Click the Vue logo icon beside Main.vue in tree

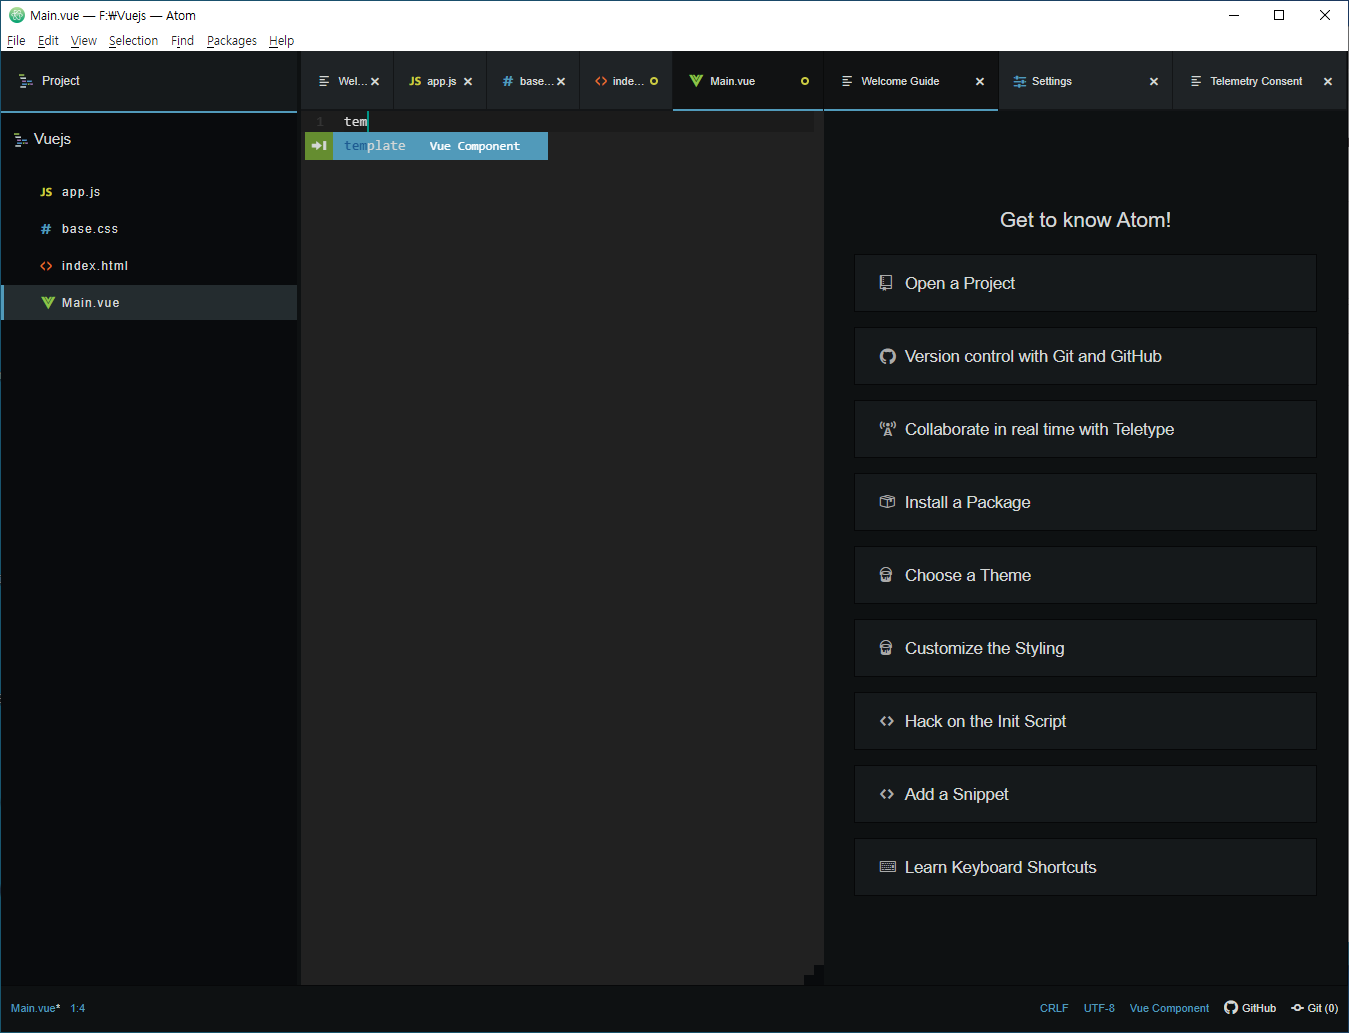[47, 303]
